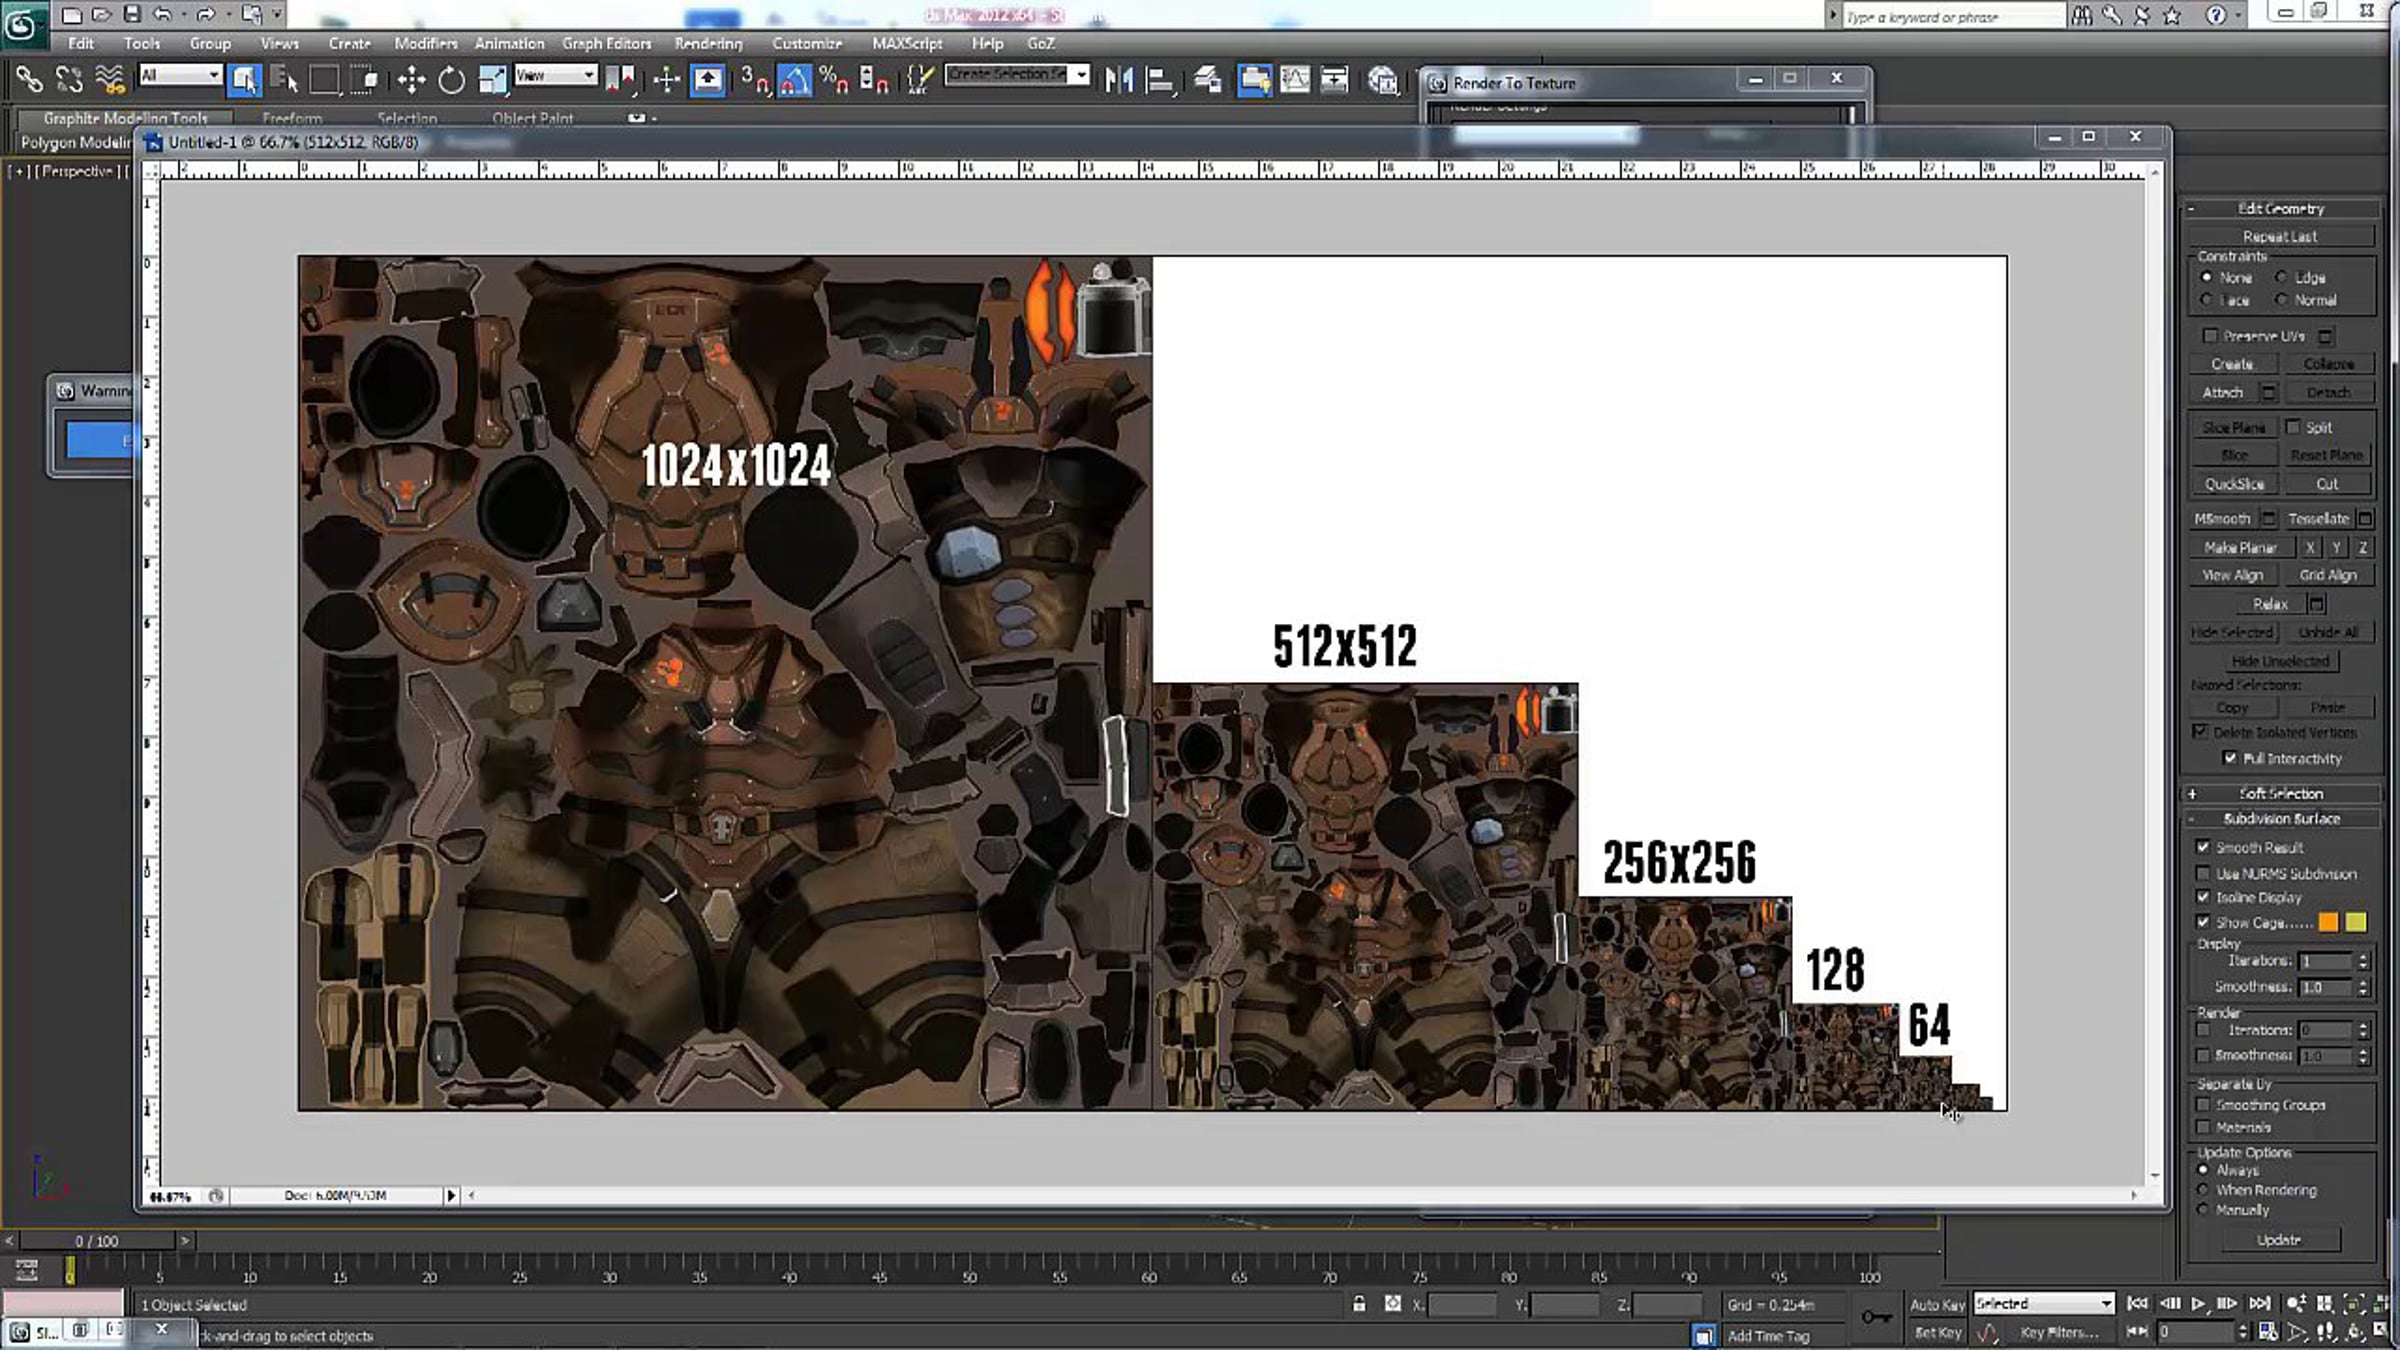Click the Grid Align button
Viewport: 2400px width, 1350px height.
pyautogui.click(x=2328, y=575)
